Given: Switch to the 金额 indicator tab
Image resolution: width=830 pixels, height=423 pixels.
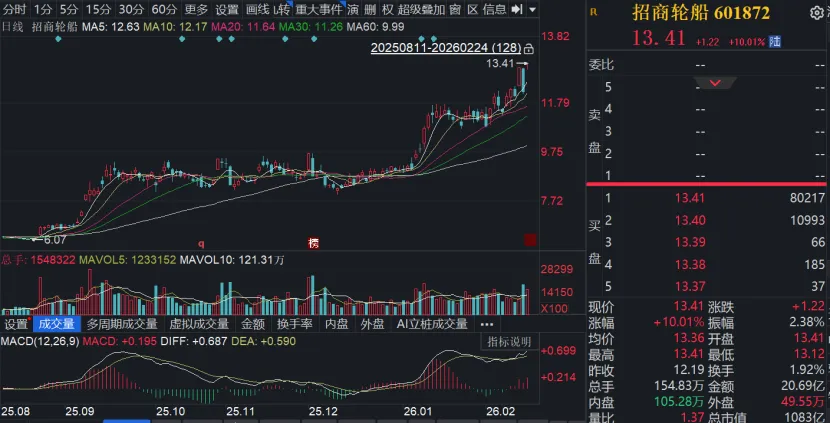Looking at the screenshot, I should pos(253,324).
